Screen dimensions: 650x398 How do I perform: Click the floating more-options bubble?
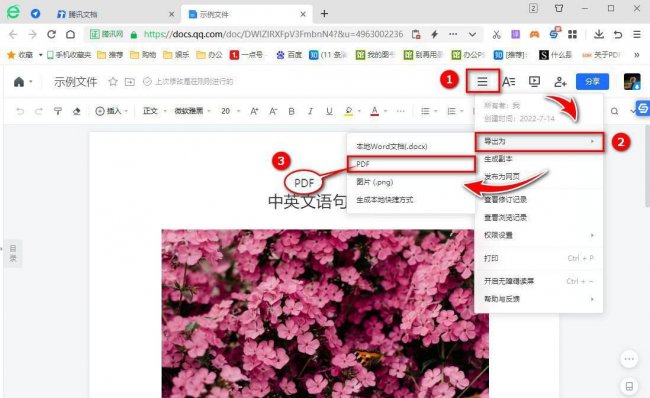pos(629,359)
